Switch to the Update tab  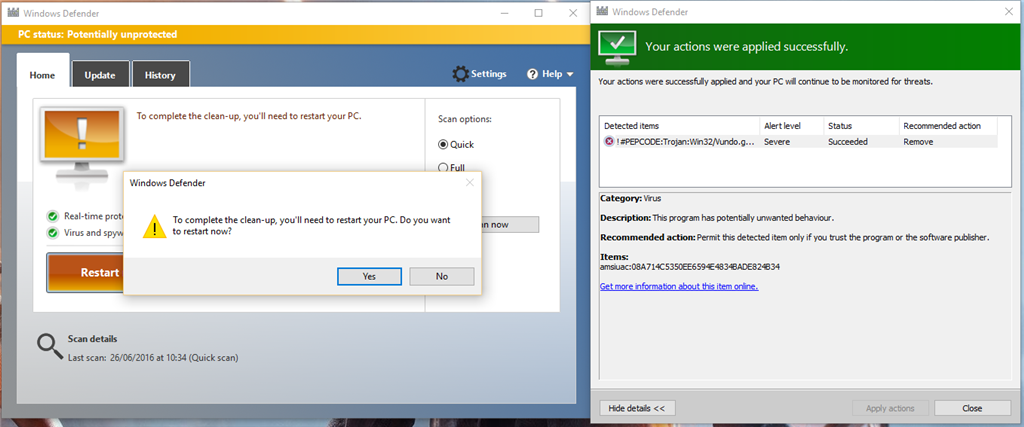[x=100, y=74]
